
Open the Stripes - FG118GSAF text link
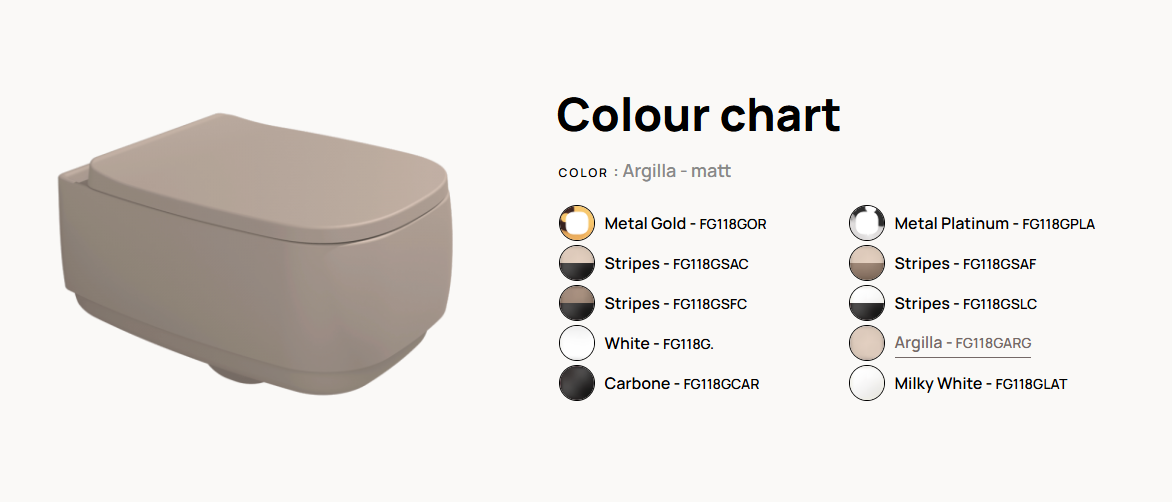click(965, 264)
